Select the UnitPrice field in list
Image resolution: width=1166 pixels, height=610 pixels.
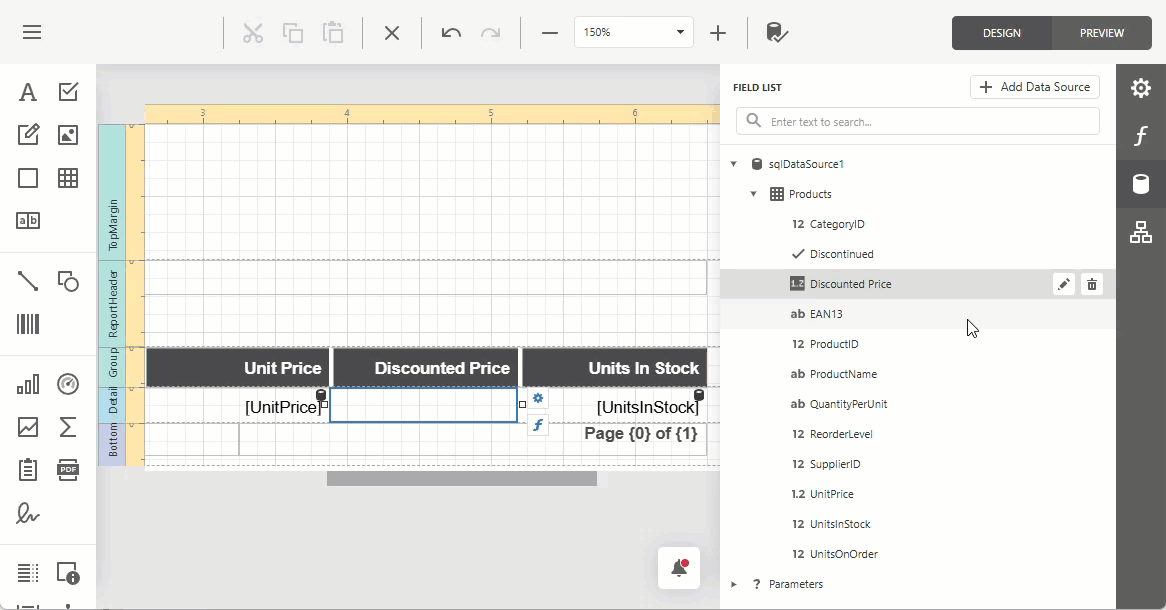pos(918,494)
